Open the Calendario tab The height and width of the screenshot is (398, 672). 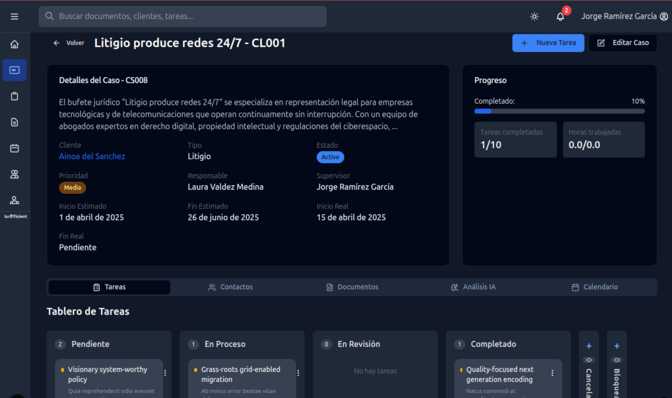pyautogui.click(x=595, y=287)
